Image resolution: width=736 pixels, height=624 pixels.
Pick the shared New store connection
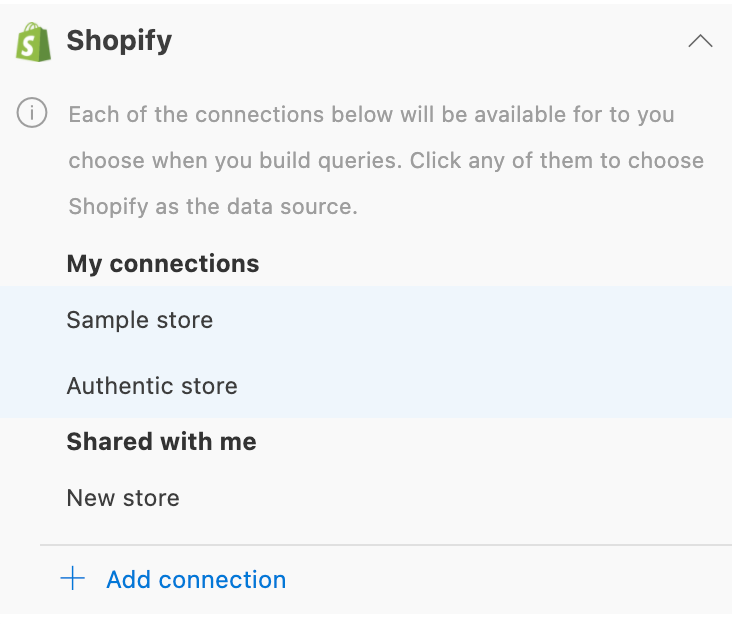[x=123, y=498]
